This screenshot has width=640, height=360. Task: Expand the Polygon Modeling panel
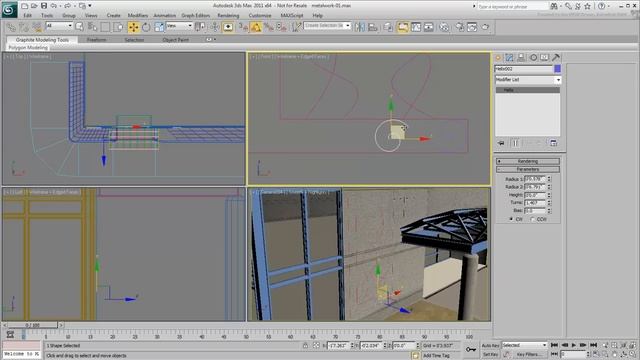pyautogui.click(x=28, y=47)
